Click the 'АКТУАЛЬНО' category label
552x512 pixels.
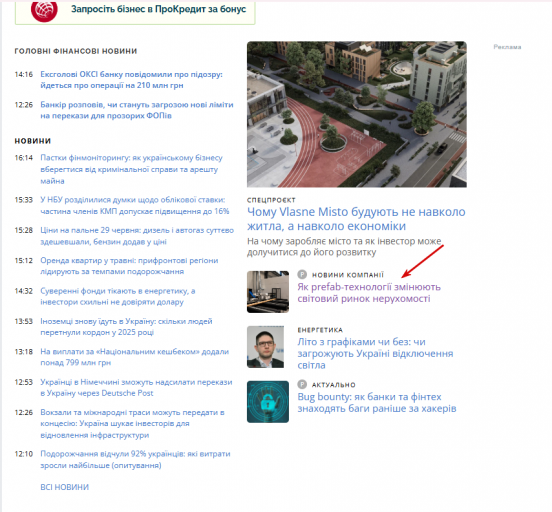[x=333, y=385]
